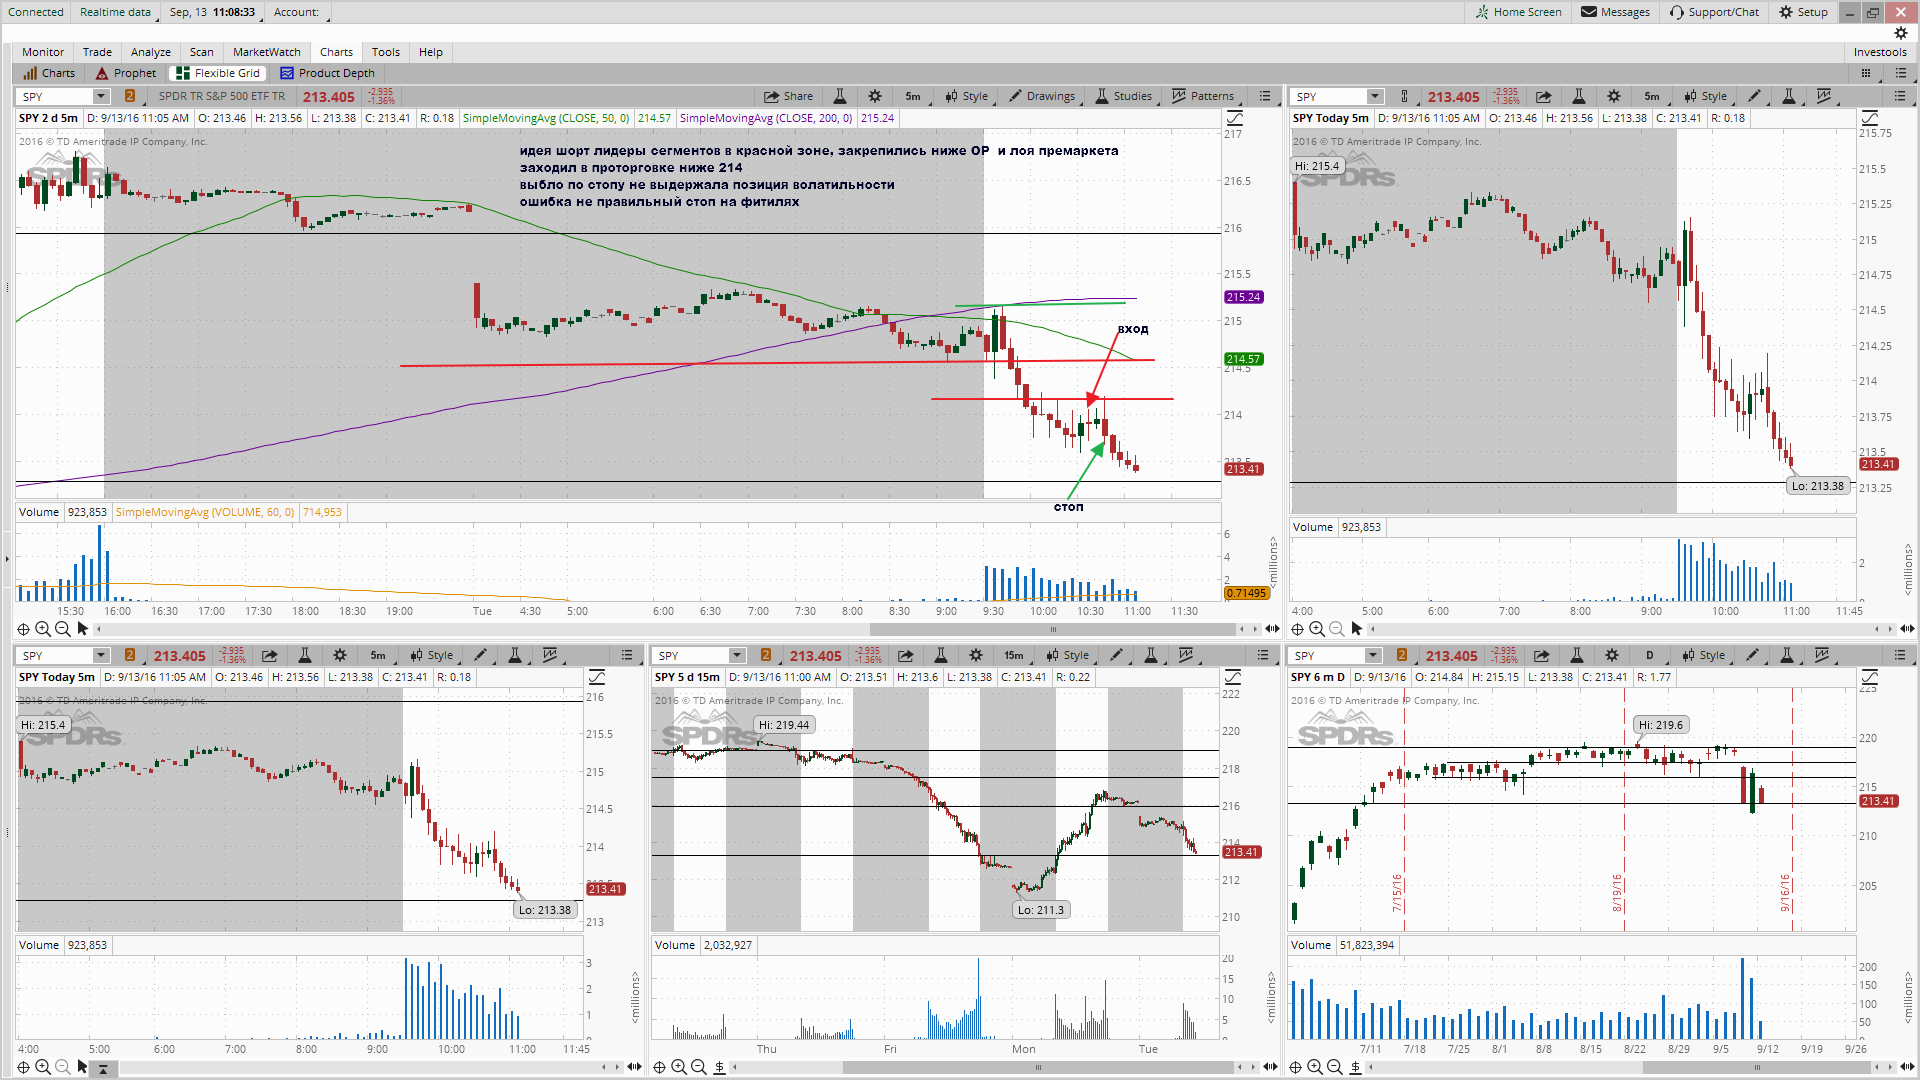Zoom in on the bottom-right chart
This screenshot has height=1080, width=1920.
(x=1315, y=1067)
